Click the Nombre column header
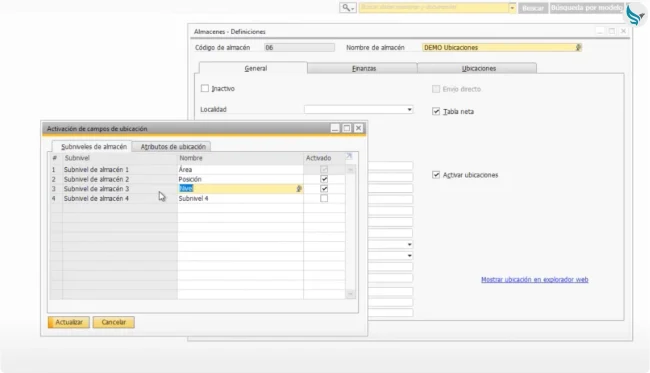This screenshot has height=373, width=650. [240, 158]
